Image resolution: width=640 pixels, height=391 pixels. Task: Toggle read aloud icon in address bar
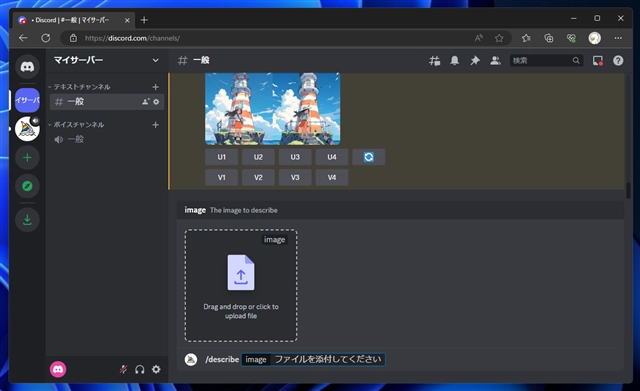coord(479,38)
